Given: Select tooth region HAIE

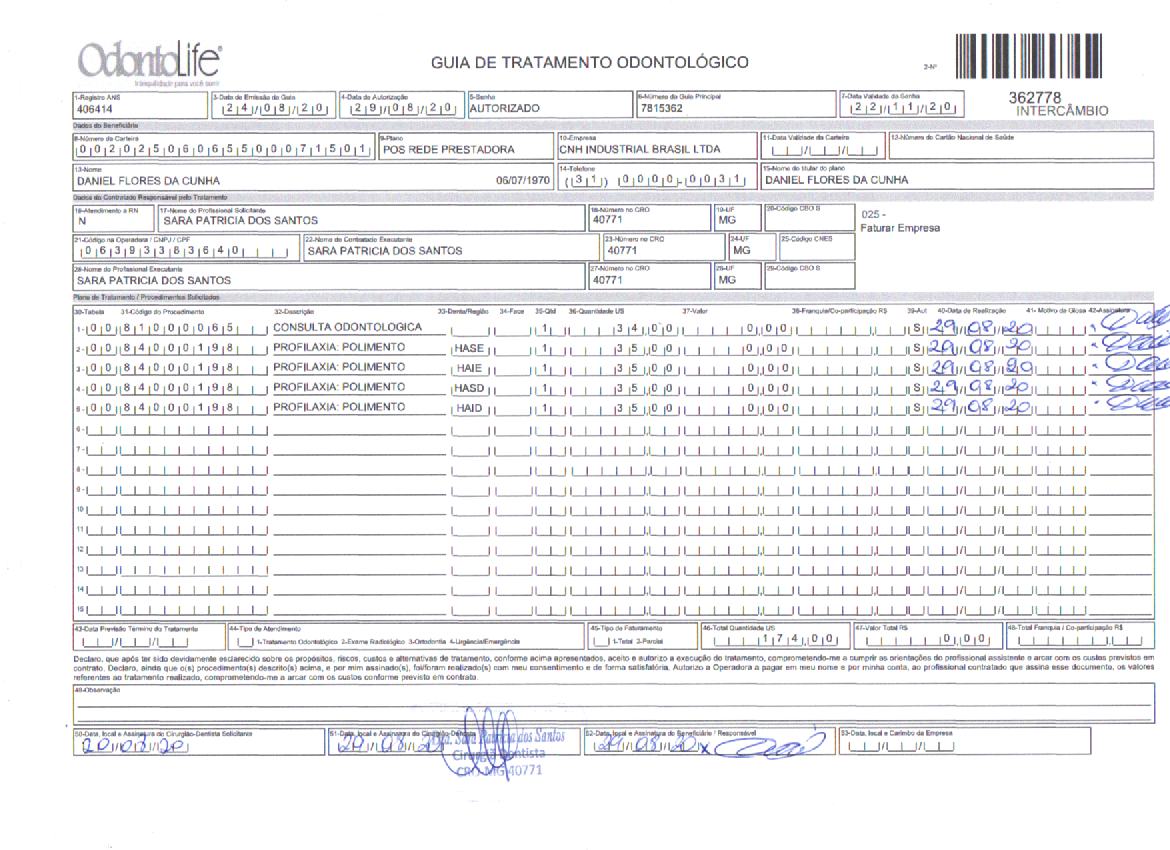Looking at the screenshot, I should click(469, 368).
